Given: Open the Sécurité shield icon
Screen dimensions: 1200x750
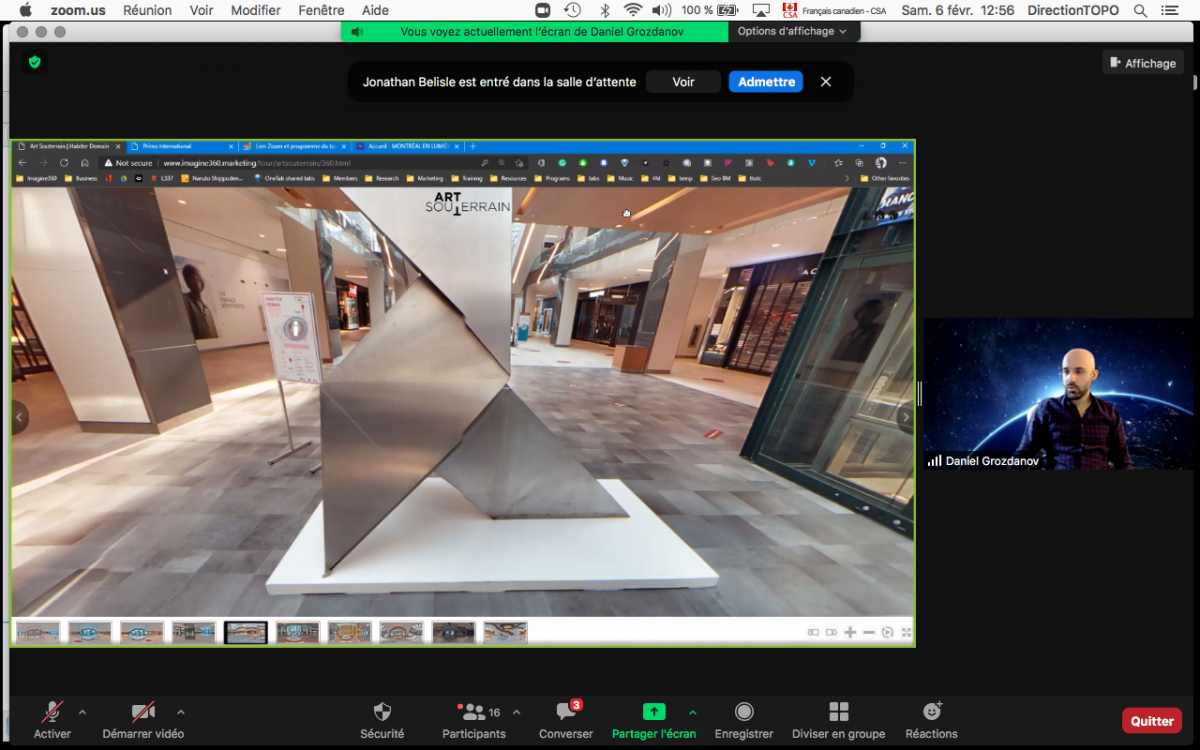Looking at the screenshot, I should pos(382,712).
